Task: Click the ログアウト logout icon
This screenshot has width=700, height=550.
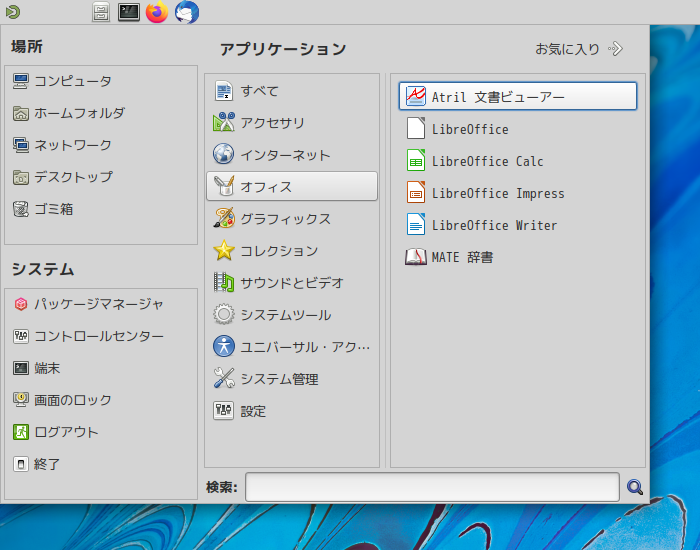Action: coord(21,432)
